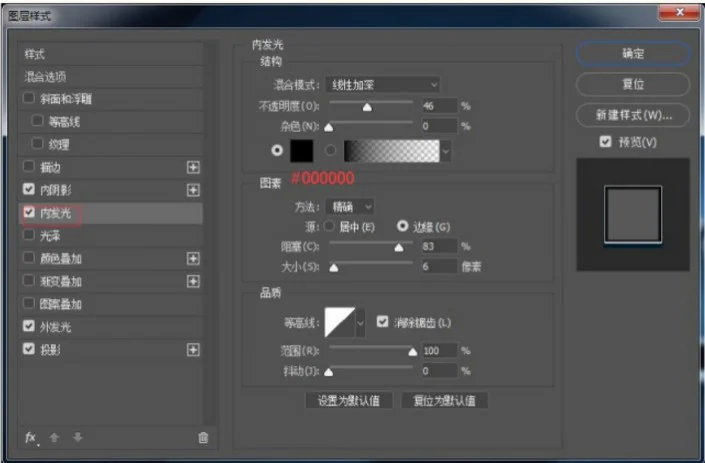Viewport: 705px width, 463px height.
Task: Open the 方法 dropdown
Action: 349,207
